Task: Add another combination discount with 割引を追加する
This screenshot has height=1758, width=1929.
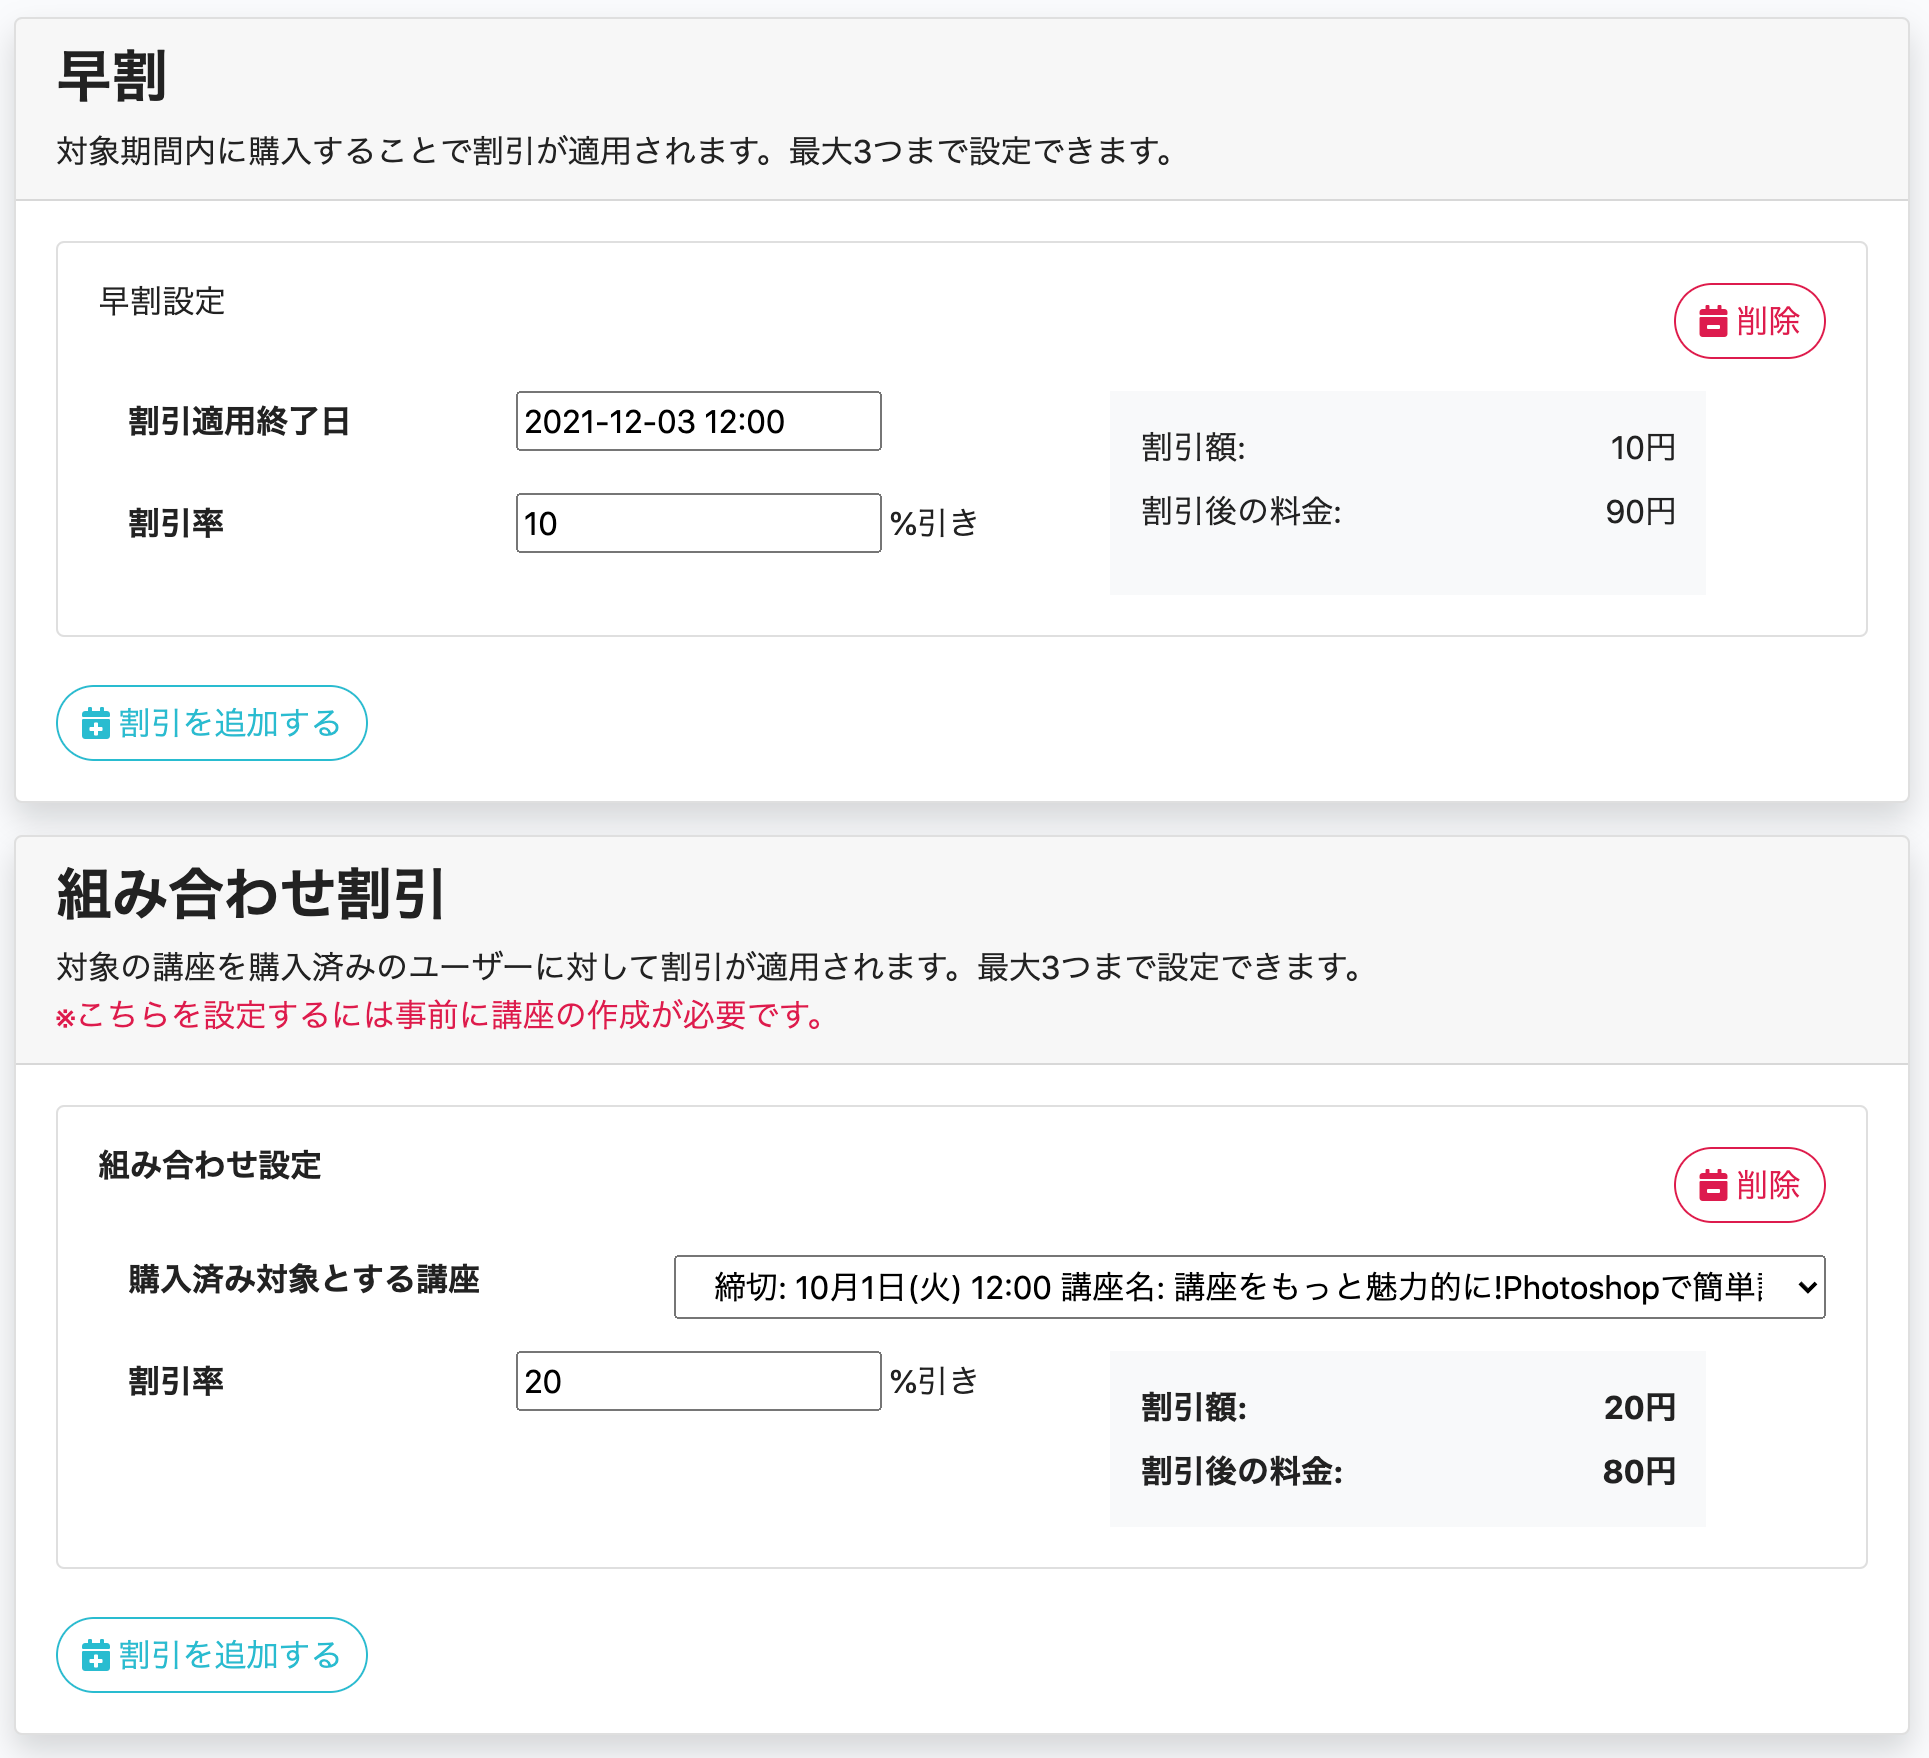Action: pos(212,1655)
